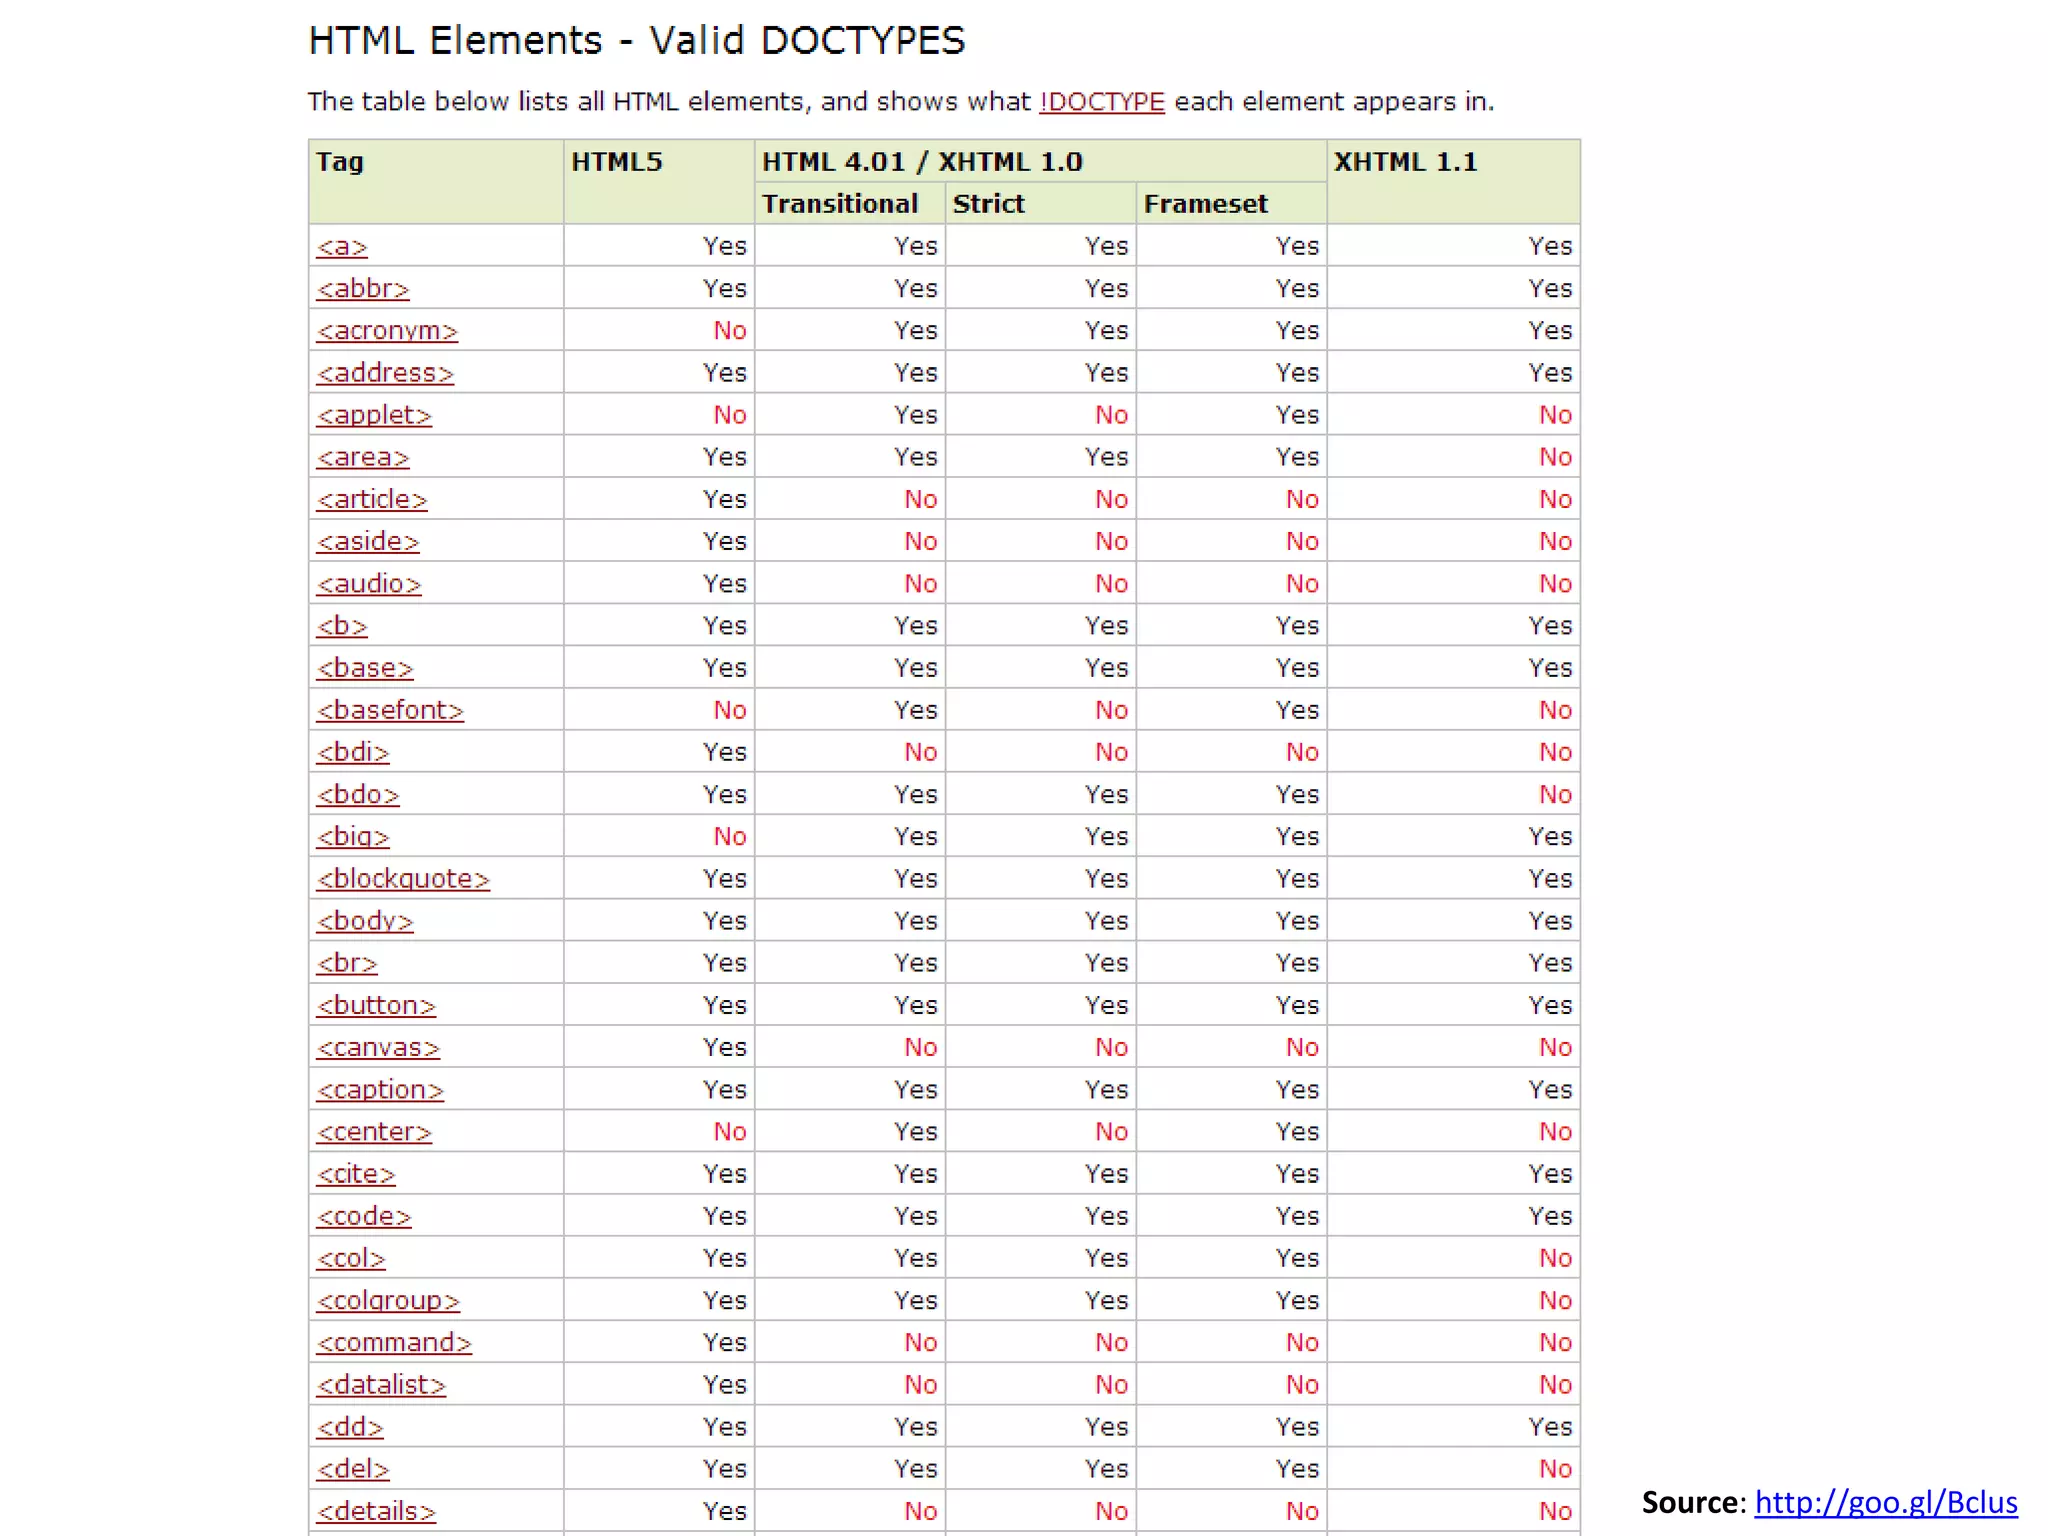
Task: Open the <command> tag link
Action: point(394,1343)
